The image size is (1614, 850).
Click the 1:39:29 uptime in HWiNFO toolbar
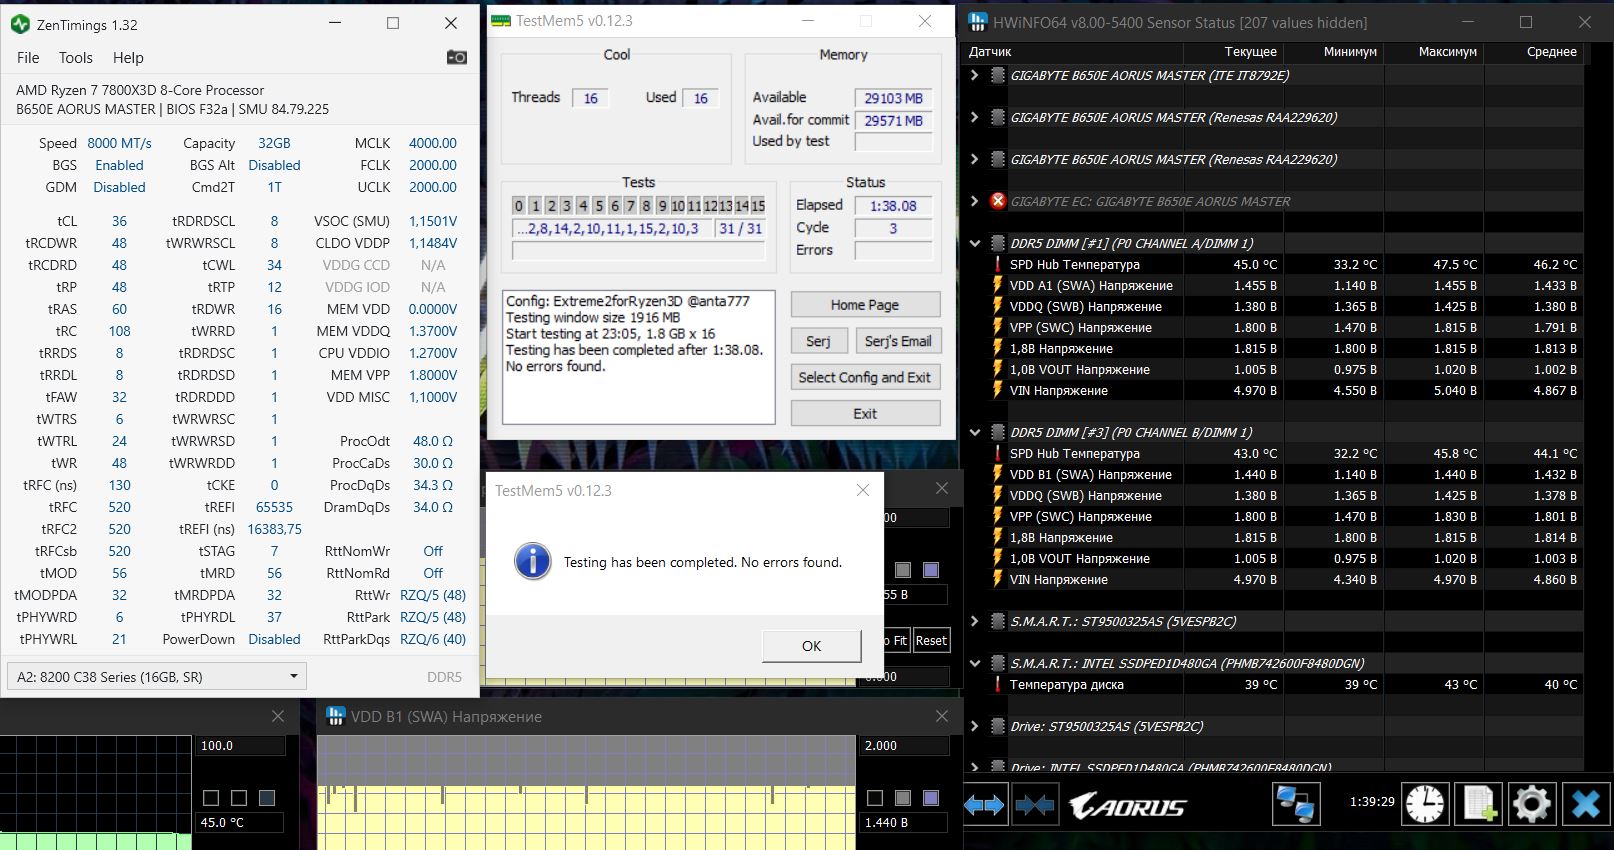pos(1371,801)
